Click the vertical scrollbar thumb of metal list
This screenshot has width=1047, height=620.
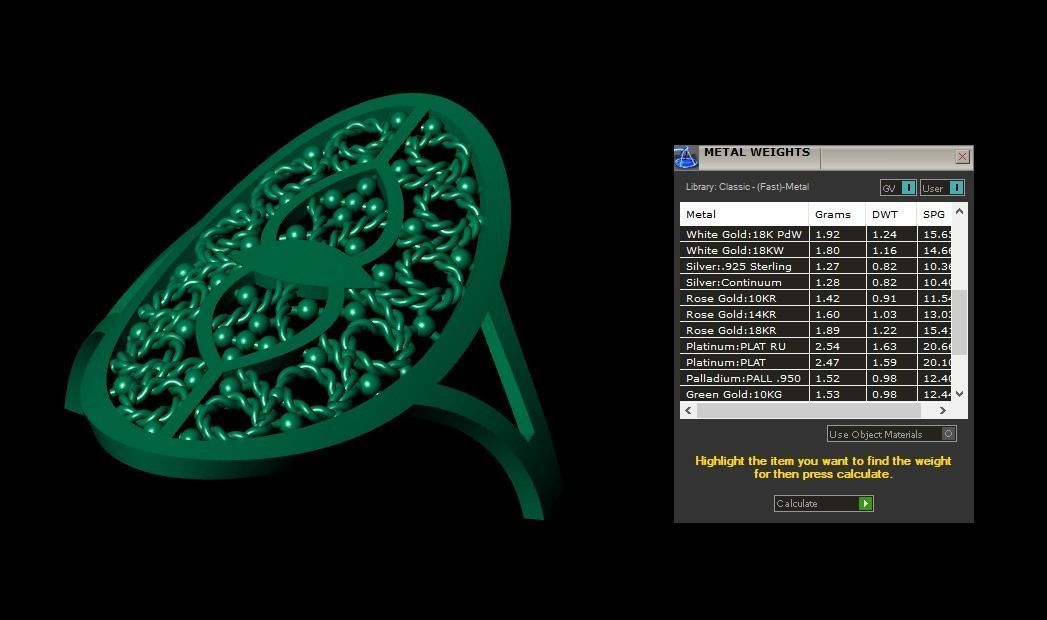(960, 322)
